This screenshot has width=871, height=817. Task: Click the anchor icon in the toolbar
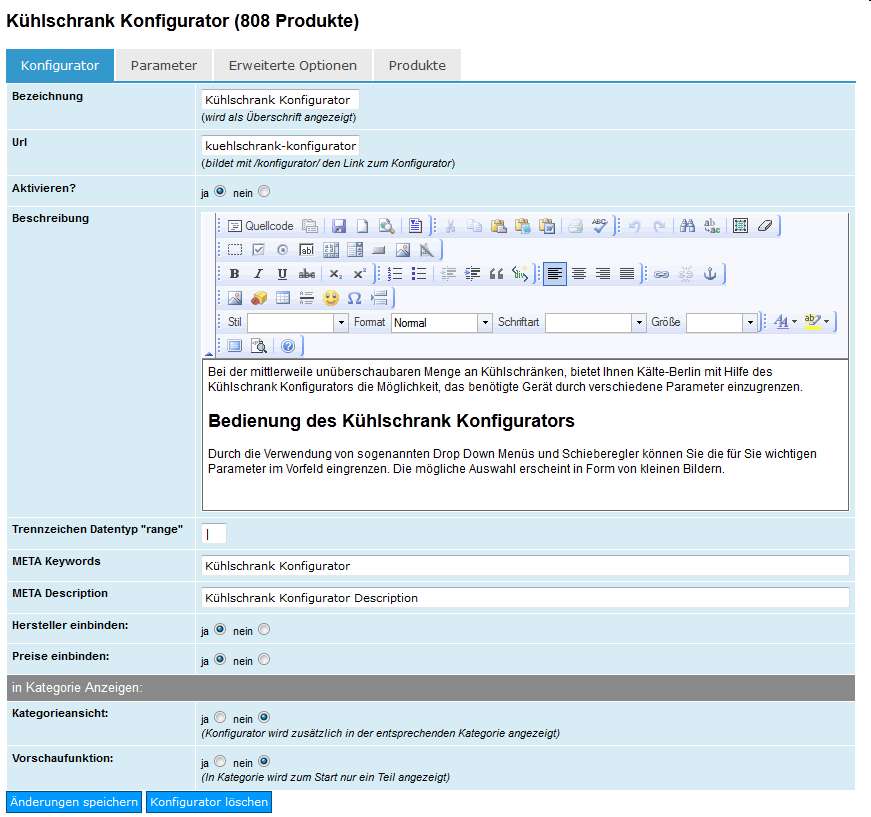[x=710, y=274]
